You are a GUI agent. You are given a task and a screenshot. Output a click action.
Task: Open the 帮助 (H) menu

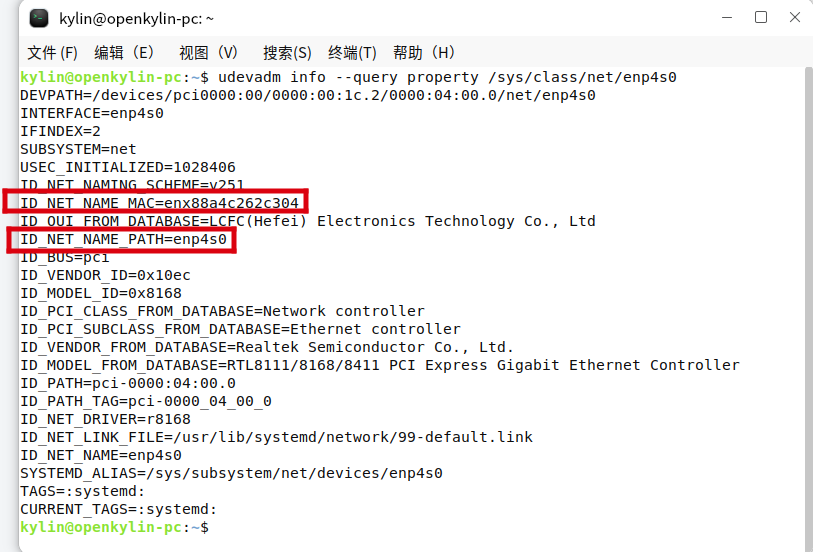click(x=424, y=52)
